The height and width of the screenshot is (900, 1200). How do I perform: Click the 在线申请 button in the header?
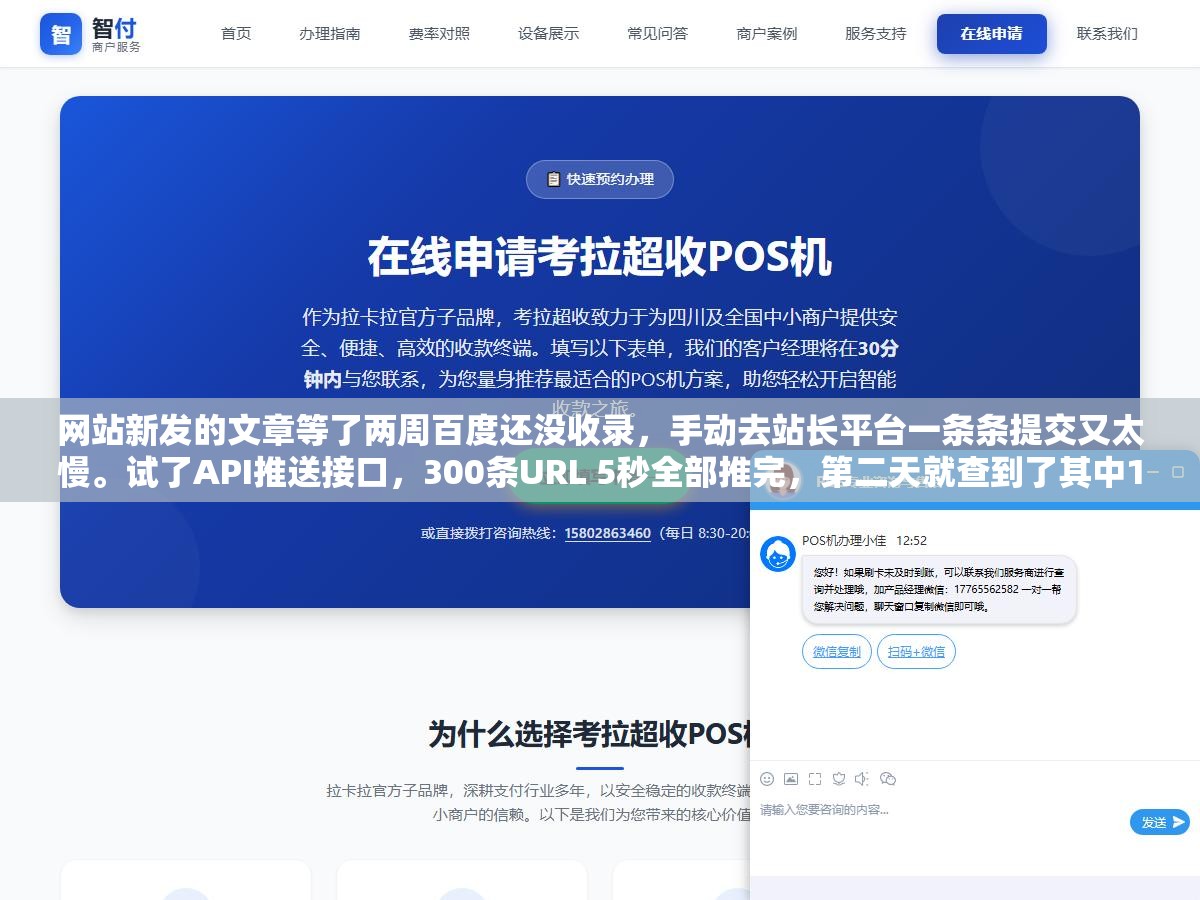tap(992, 34)
